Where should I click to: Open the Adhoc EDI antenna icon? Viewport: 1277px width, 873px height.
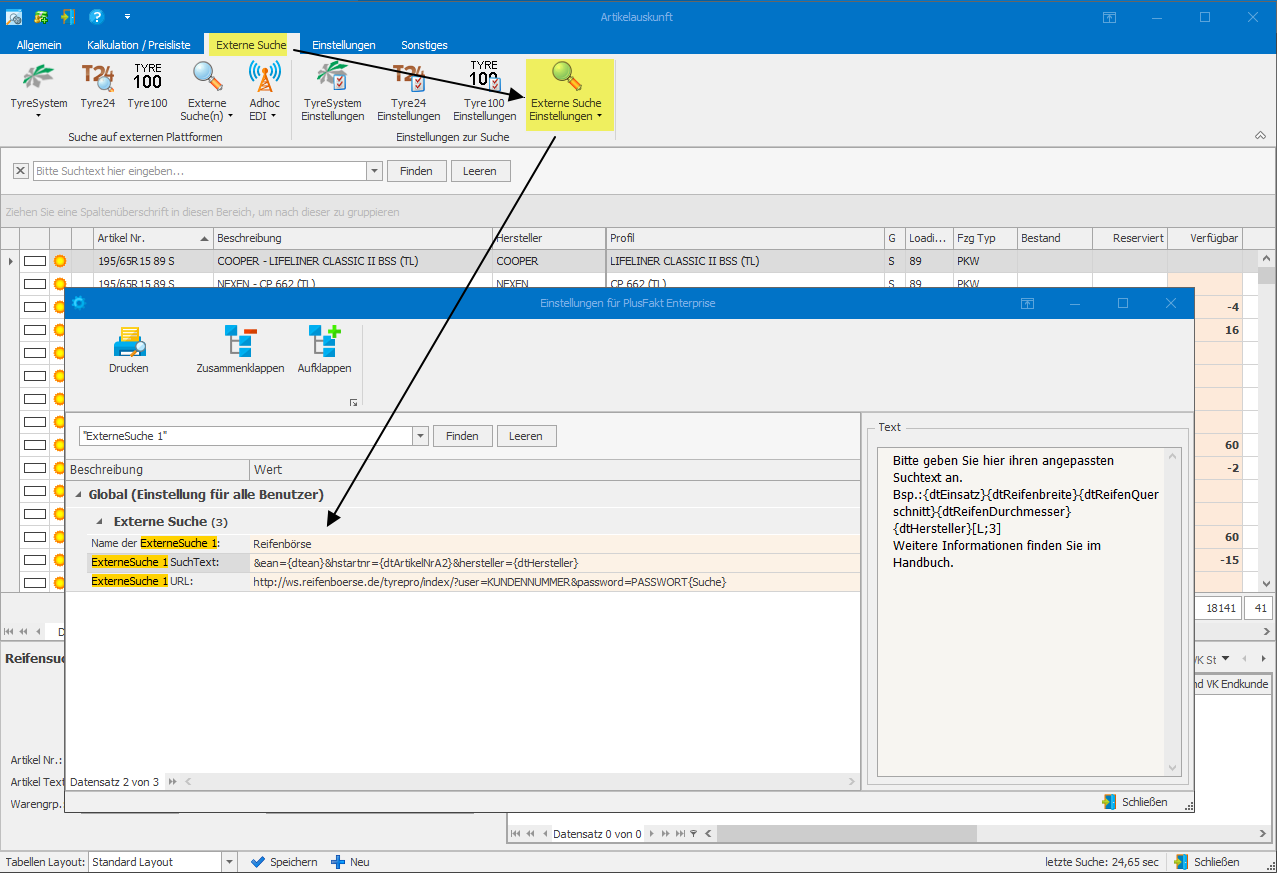pyautogui.click(x=265, y=77)
